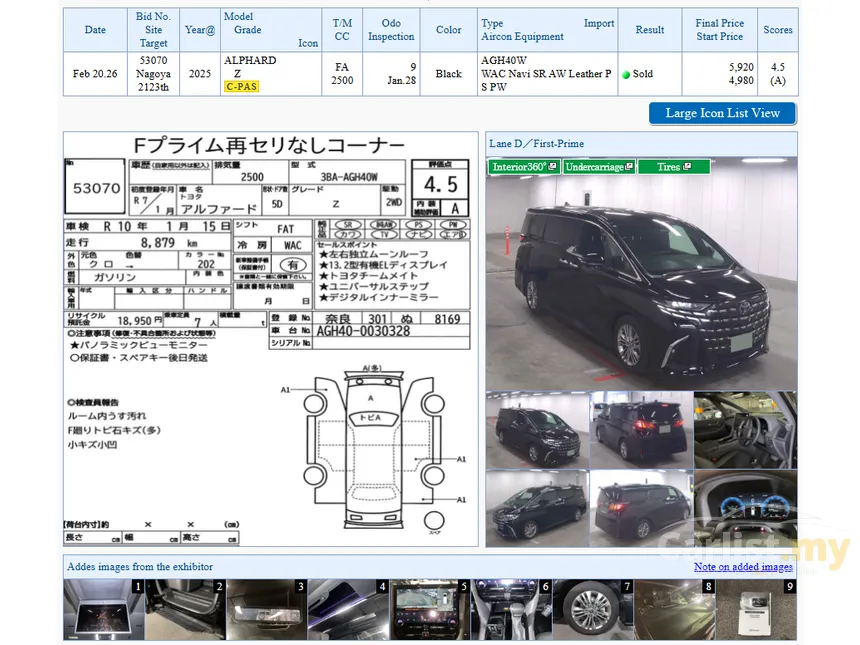Open exhibitor image 8 dark interior

(674, 610)
